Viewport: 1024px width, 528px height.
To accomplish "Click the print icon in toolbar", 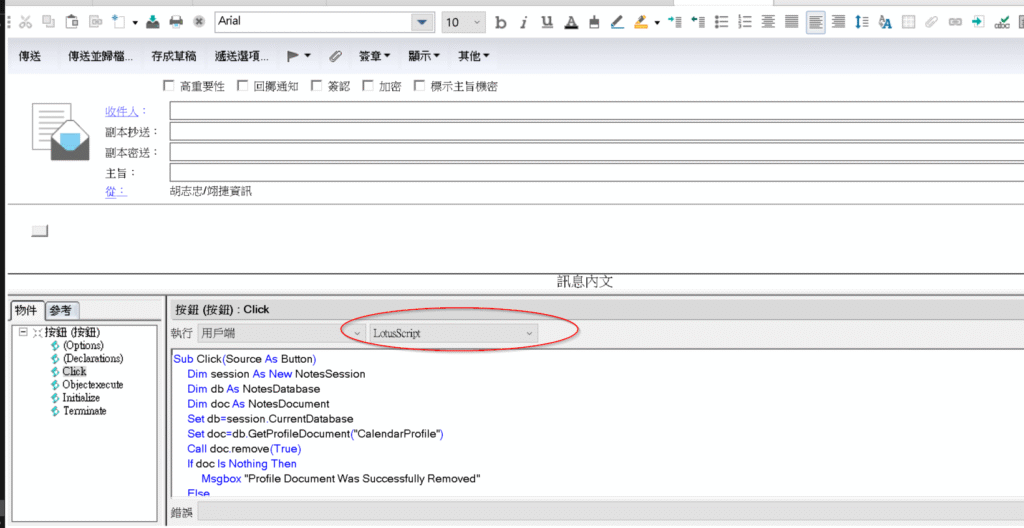I will pyautogui.click(x=176, y=22).
